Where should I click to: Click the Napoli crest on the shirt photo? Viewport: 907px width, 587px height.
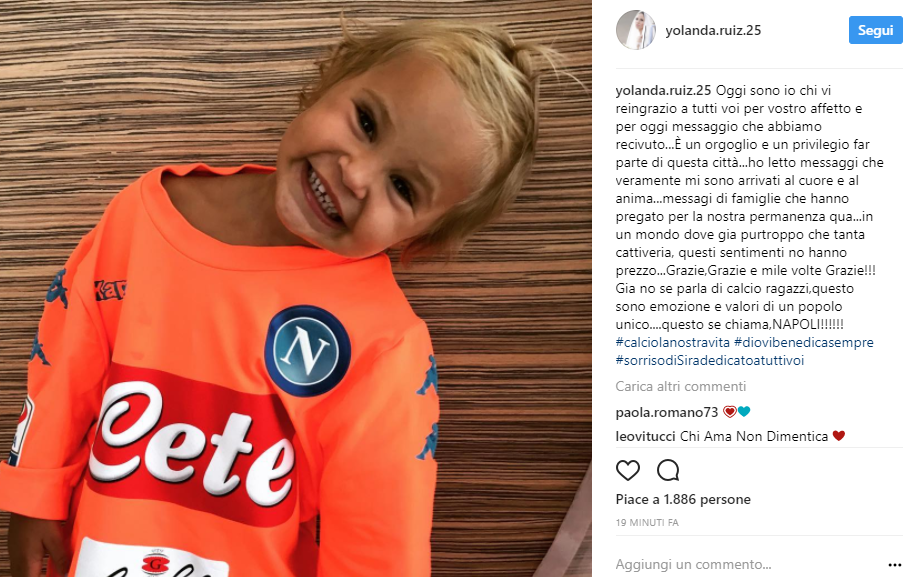pos(307,350)
